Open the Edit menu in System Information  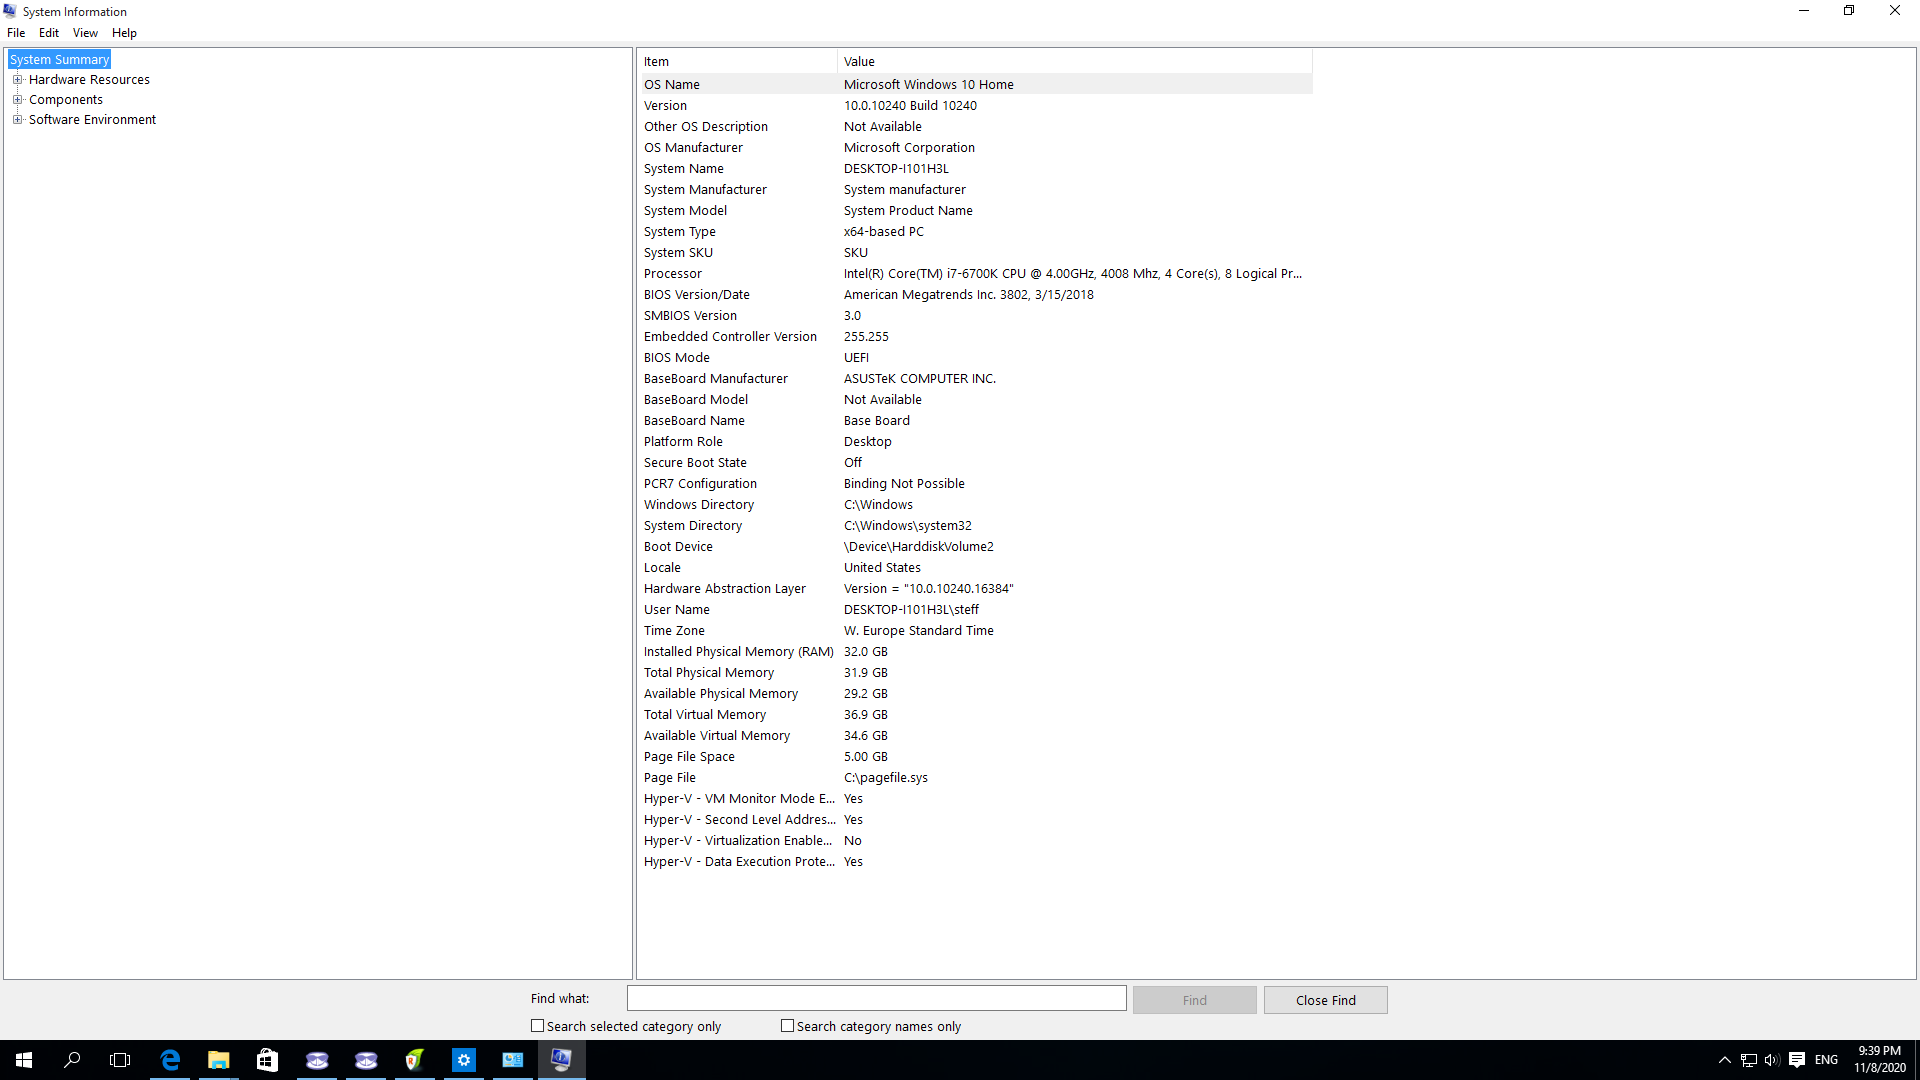(49, 32)
